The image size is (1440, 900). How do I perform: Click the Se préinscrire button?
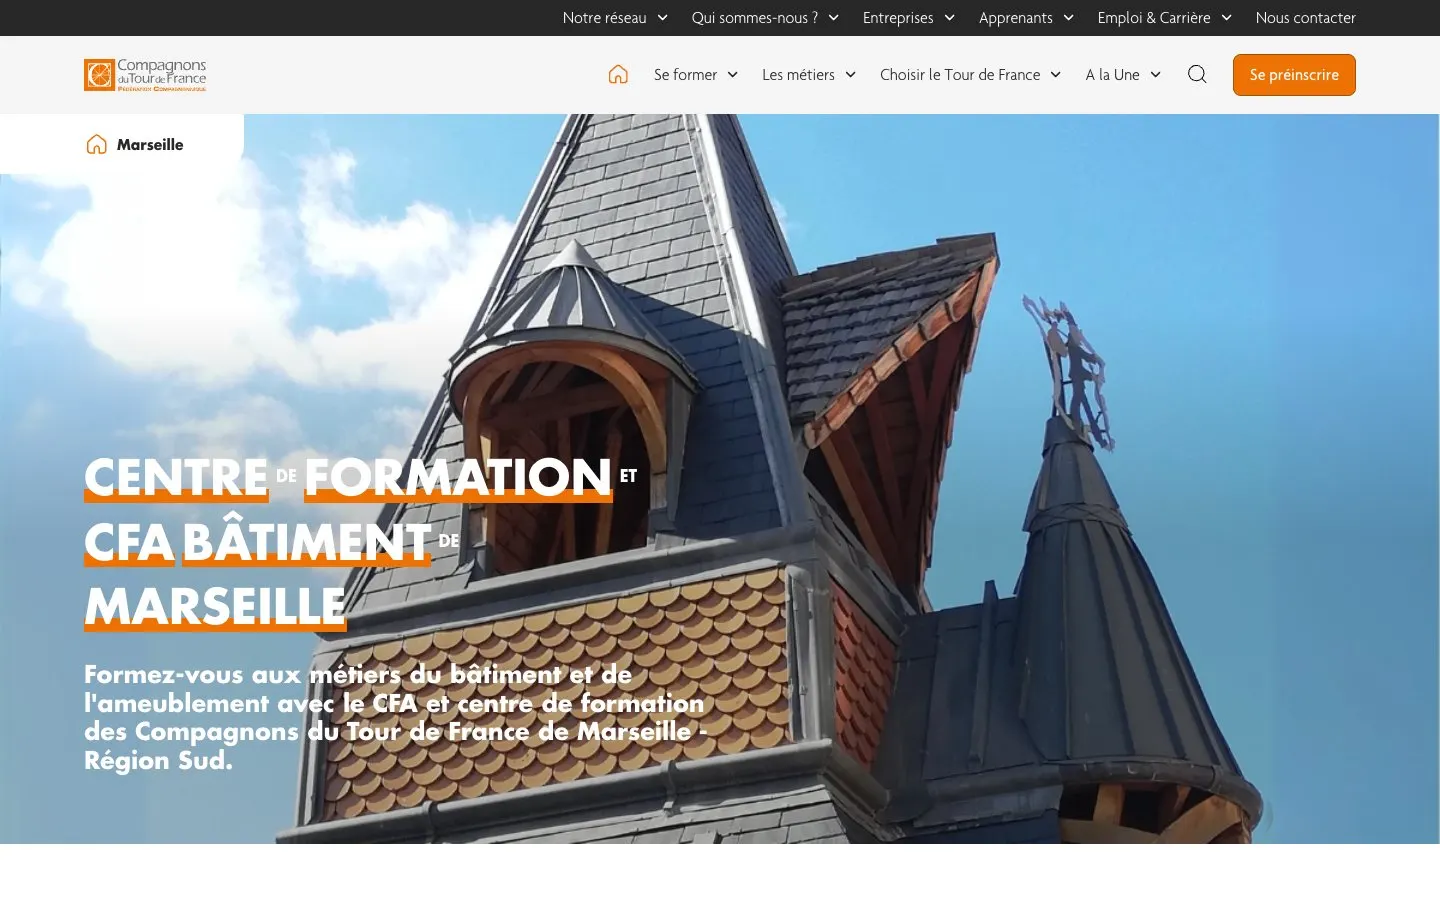(x=1294, y=75)
